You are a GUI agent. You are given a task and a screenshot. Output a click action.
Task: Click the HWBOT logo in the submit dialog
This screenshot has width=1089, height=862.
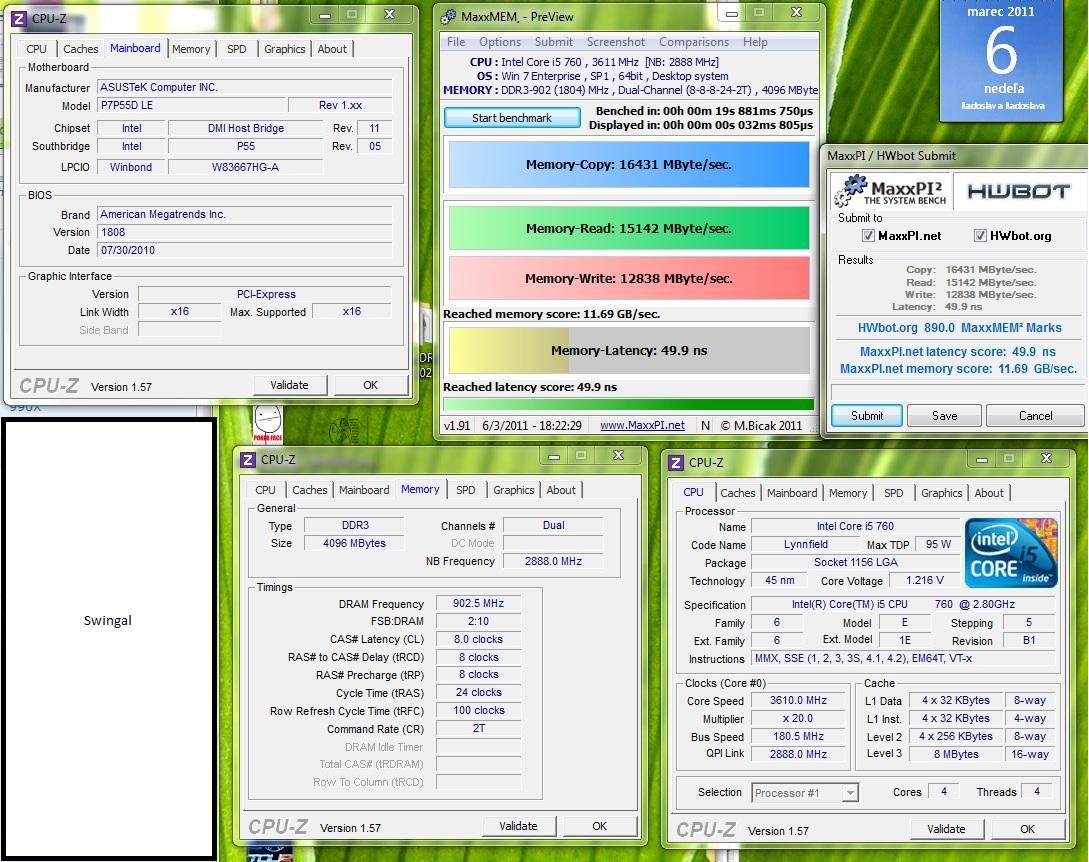click(1018, 192)
